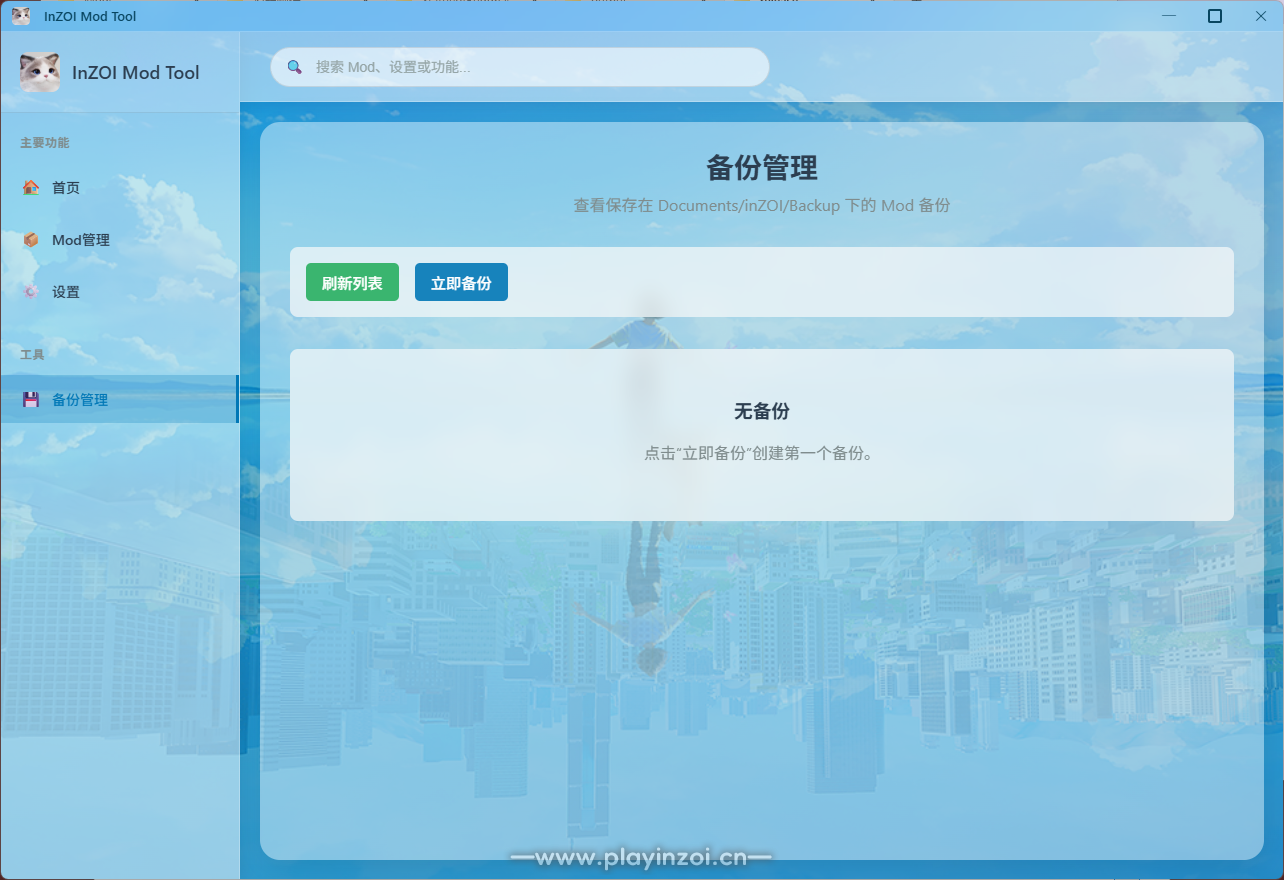Select the 备份管理 text label in sidebar
The image size is (1284, 880).
[80, 400]
